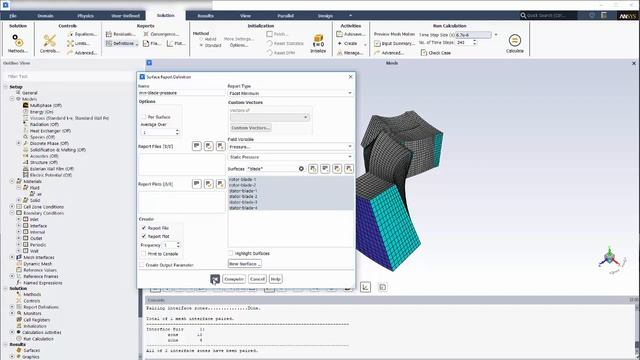
Task: Click first icon beside Report Files list
Action: 197,146
